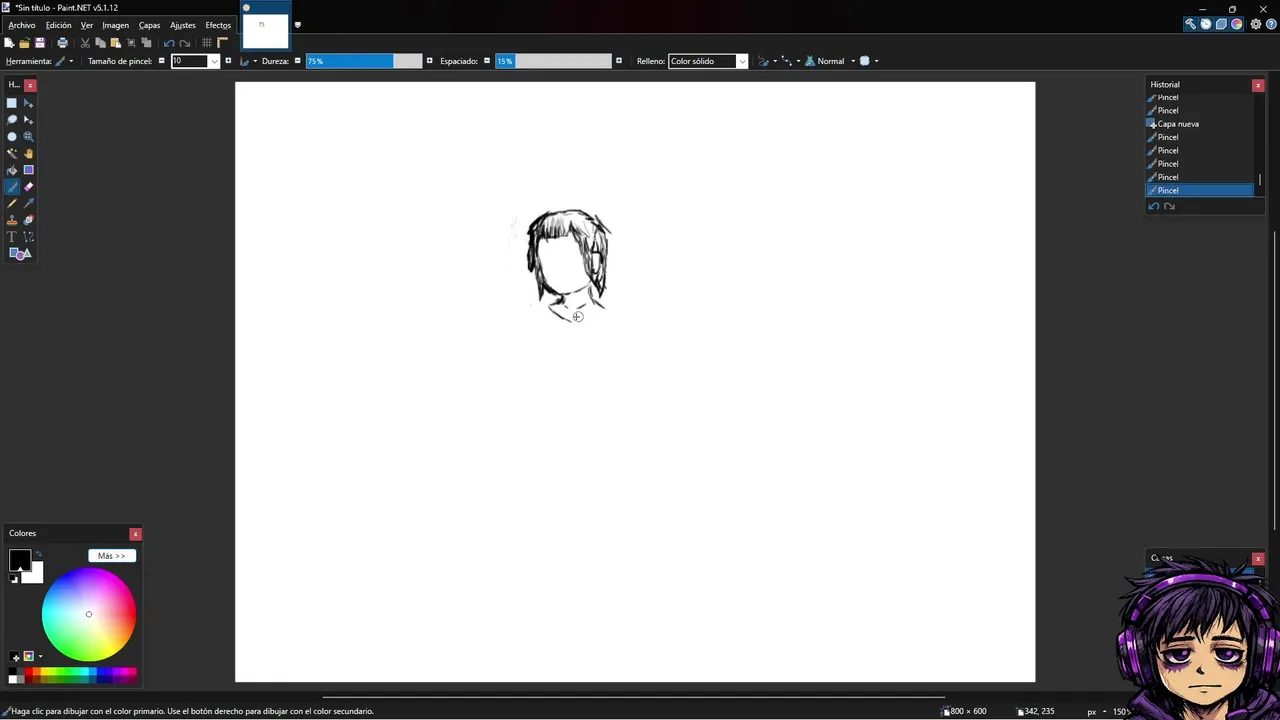
Task: Open antialiasing mode dropdown
Action: [767, 61]
